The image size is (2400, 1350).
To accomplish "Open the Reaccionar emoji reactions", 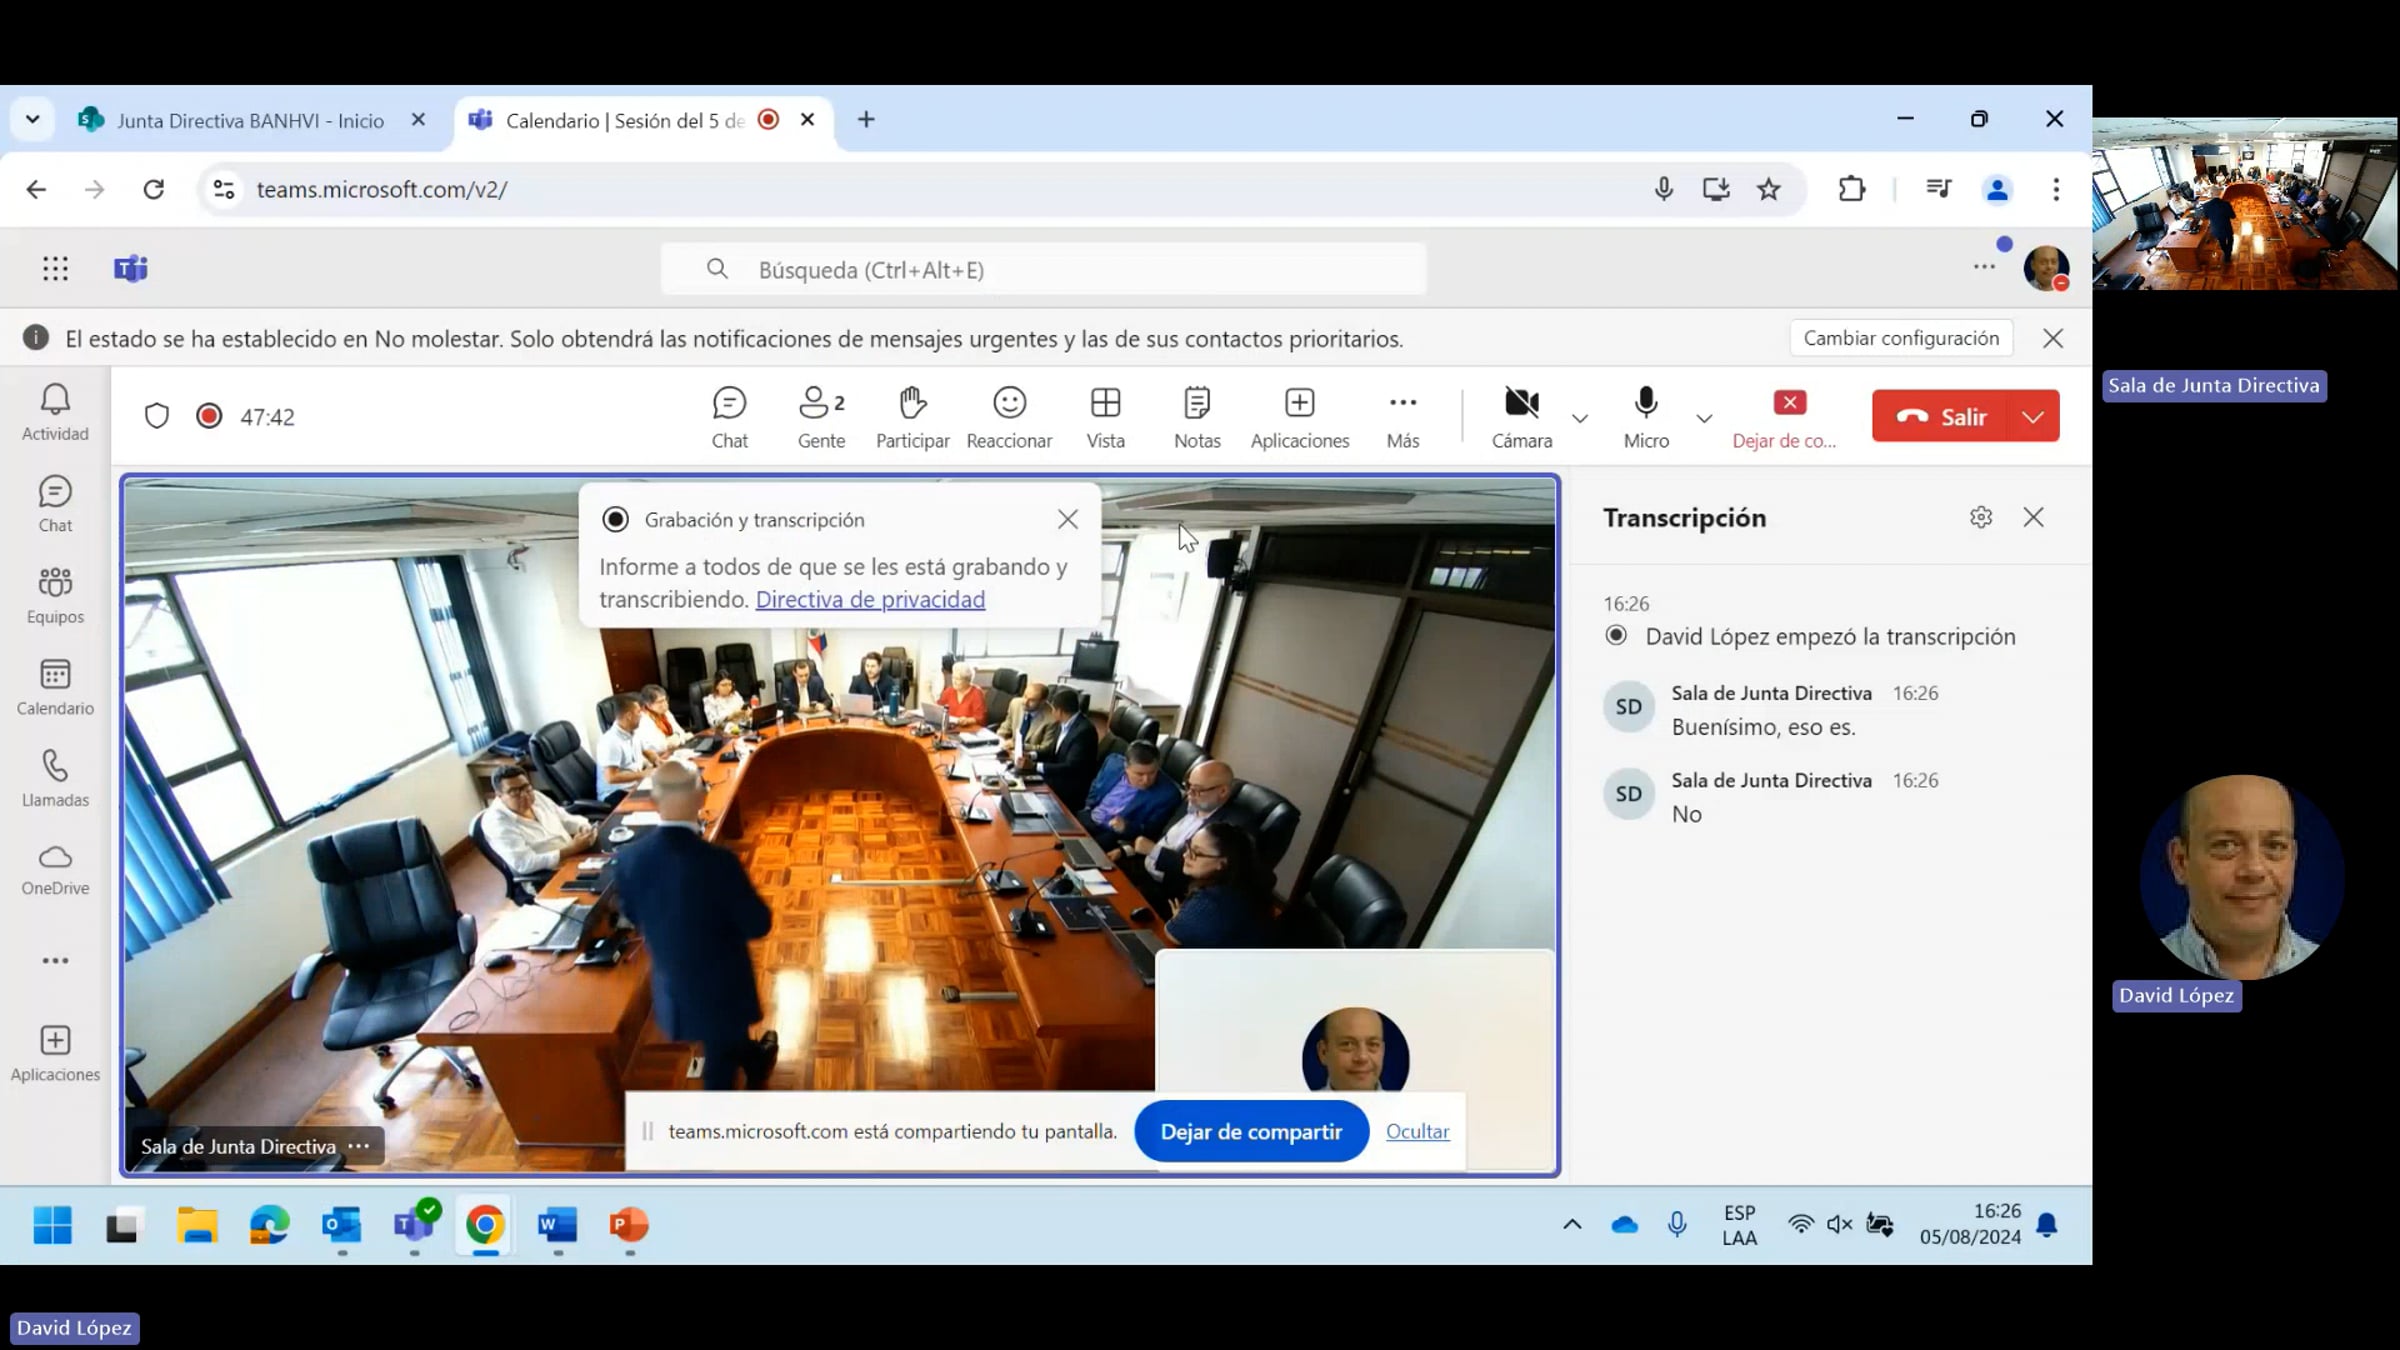I will tap(1009, 417).
